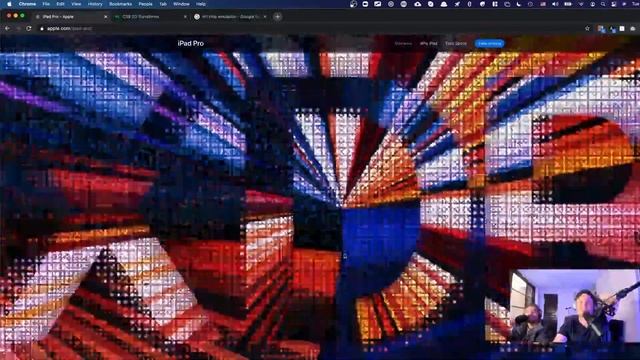The image size is (640, 360).
Task: Open the History menu
Action: pyautogui.click(x=95, y=4)
